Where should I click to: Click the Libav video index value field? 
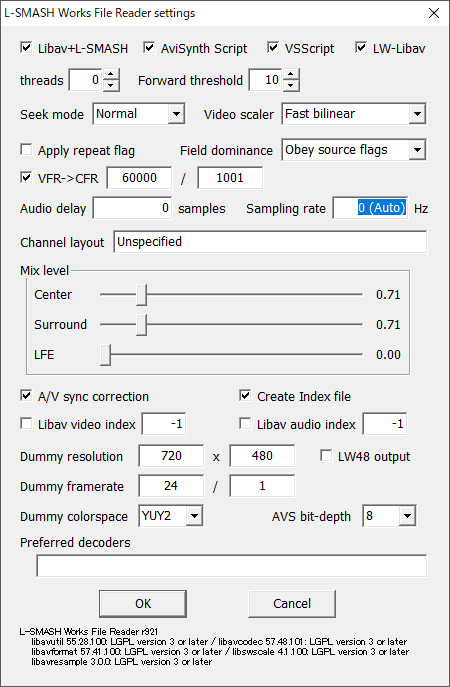coord(164,424)
